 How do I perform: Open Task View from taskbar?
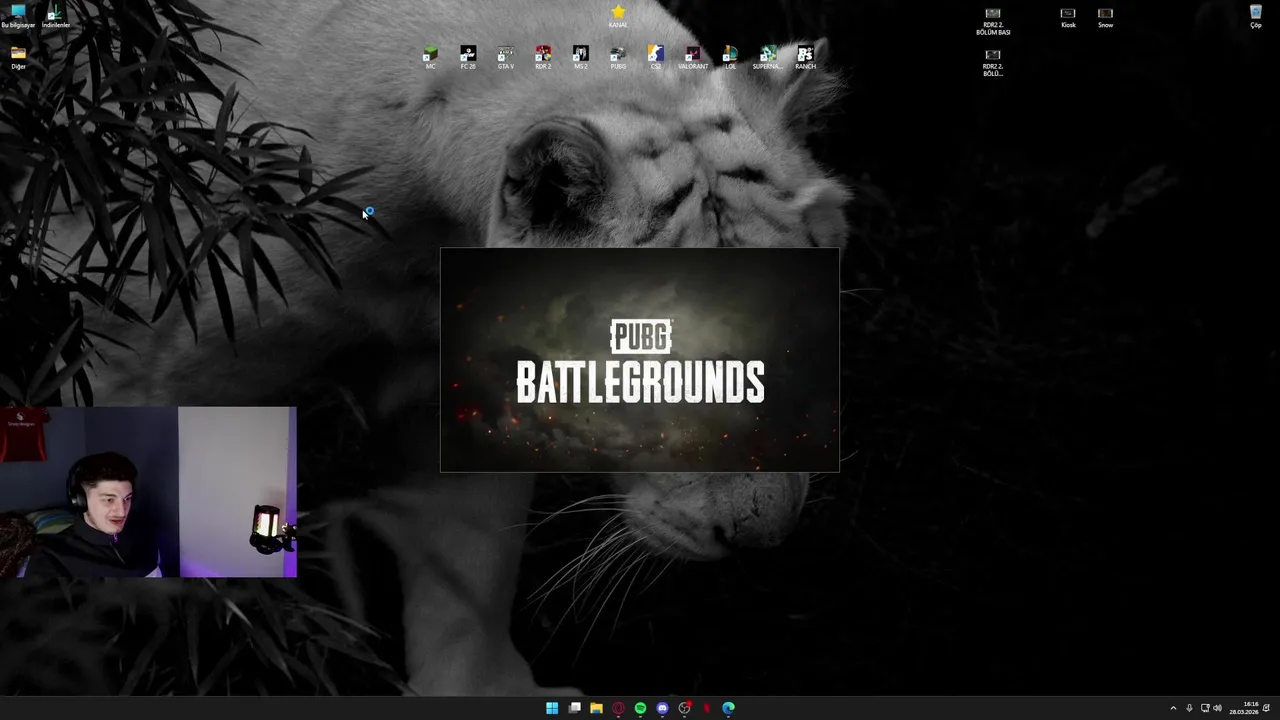[574, 708]
